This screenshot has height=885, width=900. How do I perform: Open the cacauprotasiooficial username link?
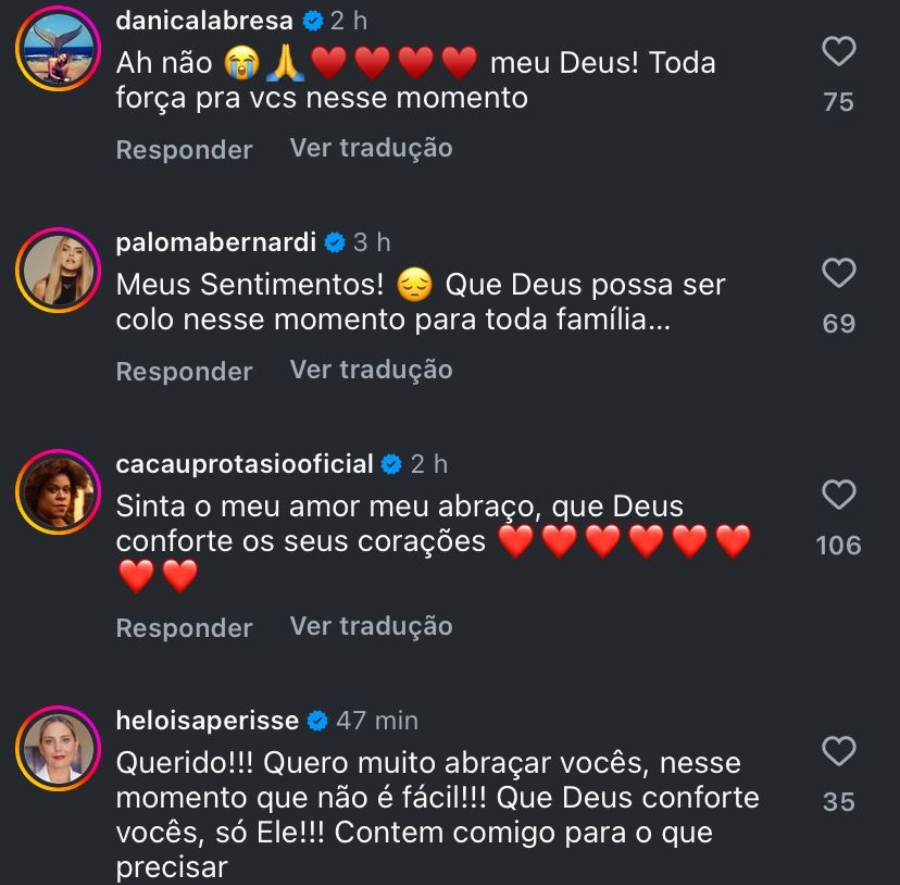(245, 464)
